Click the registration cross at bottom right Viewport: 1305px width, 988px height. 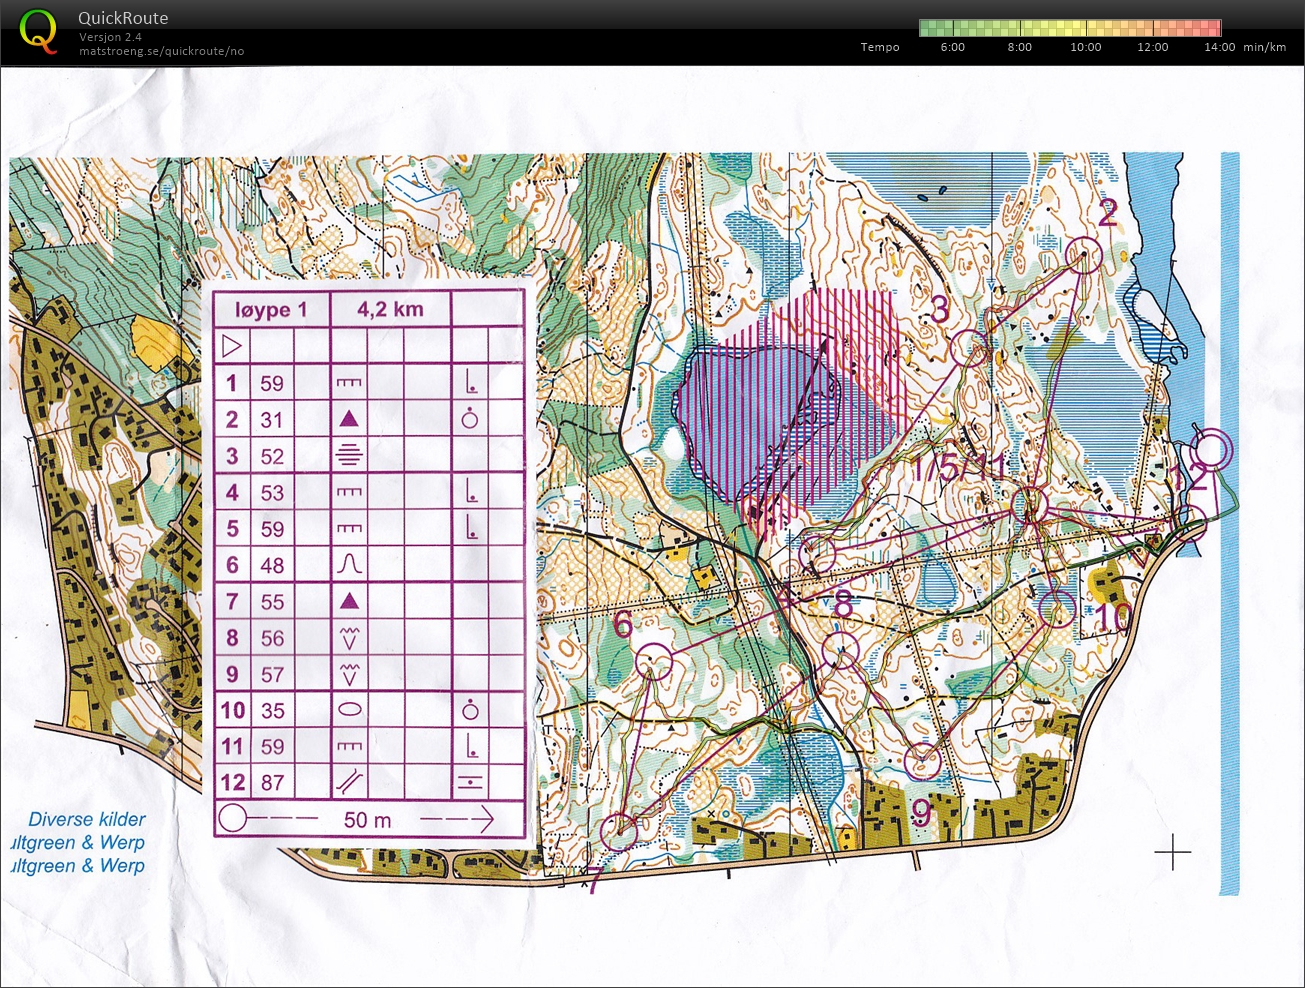coord(1173,853)
